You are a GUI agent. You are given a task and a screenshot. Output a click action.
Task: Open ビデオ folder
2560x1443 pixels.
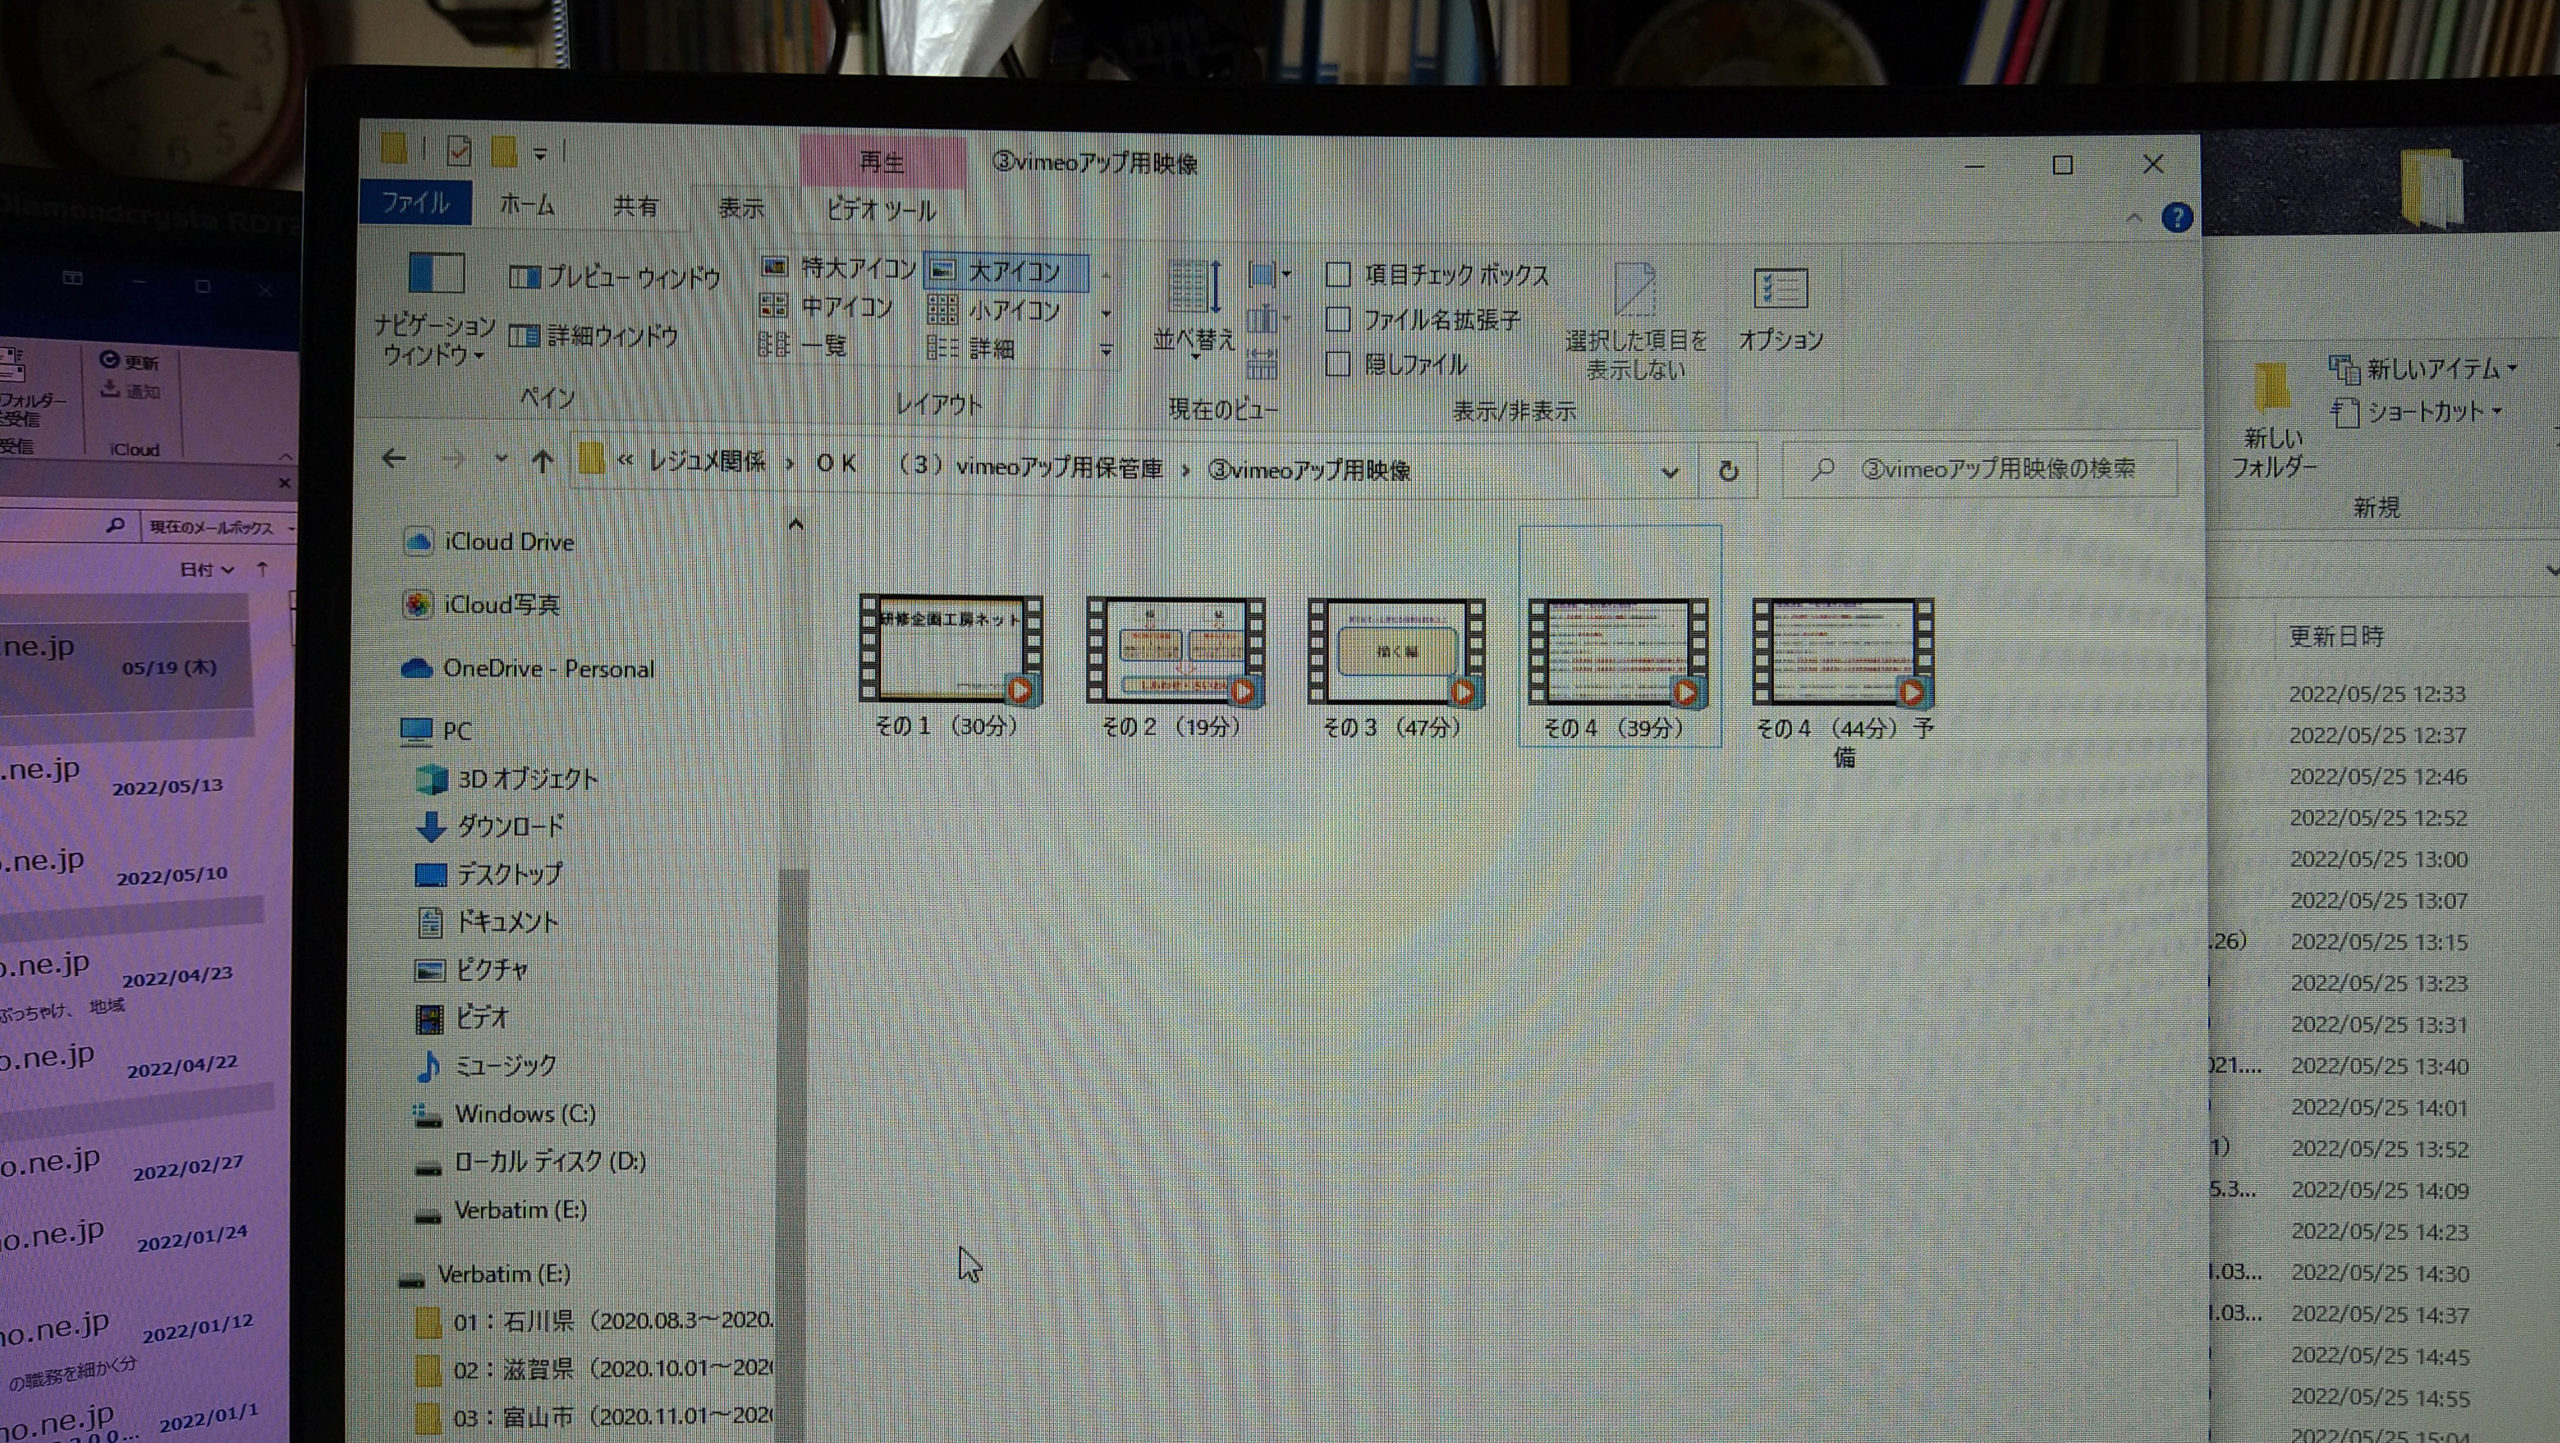[462, 1017]
